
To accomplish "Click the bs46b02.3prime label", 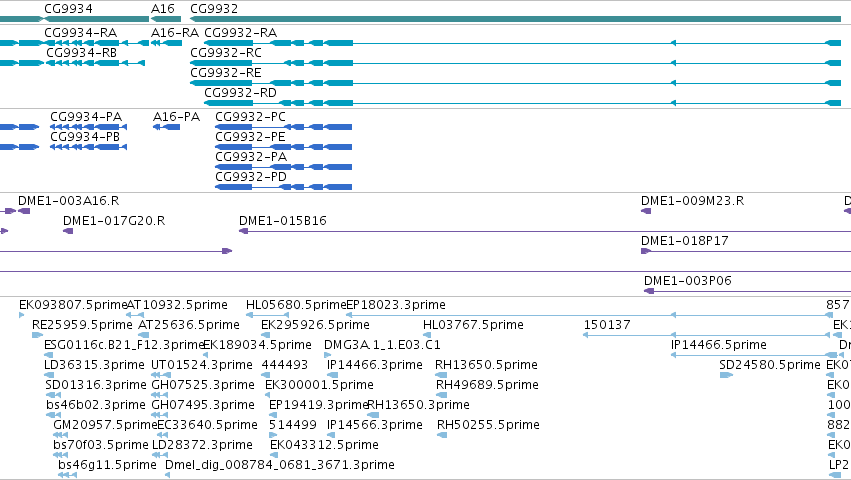I will [96, 405].
